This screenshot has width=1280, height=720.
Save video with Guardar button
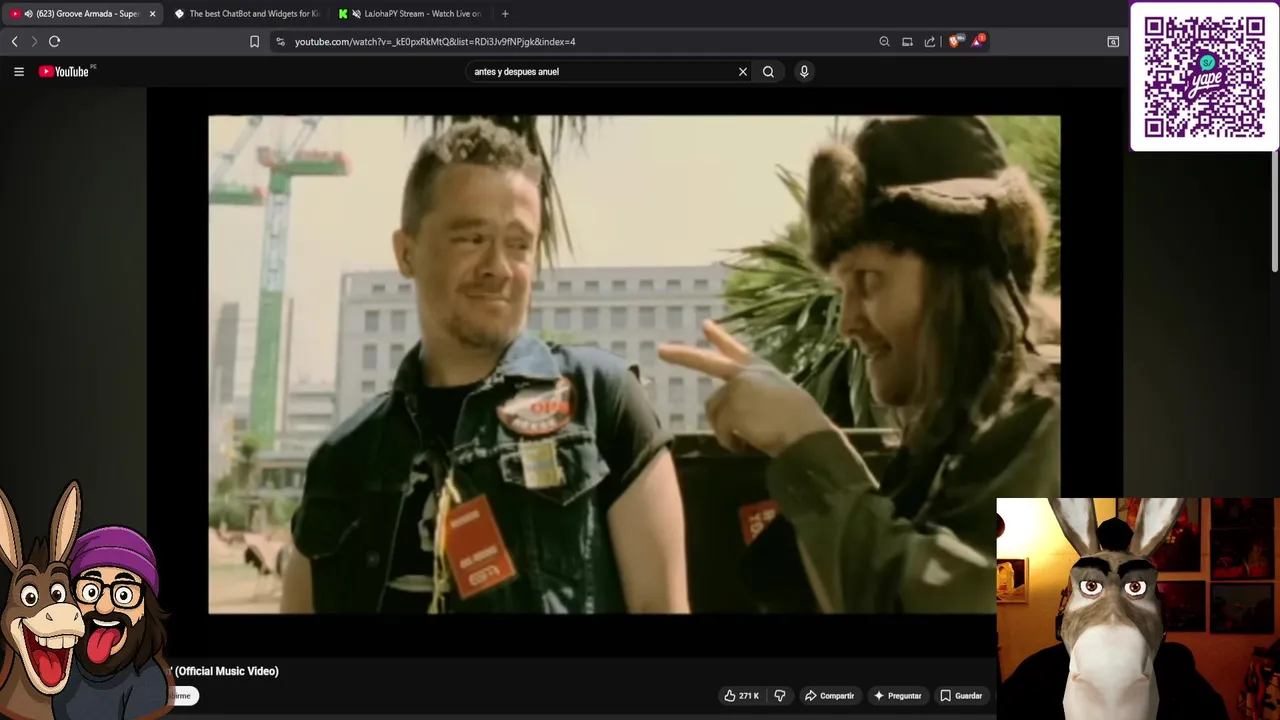click(x=960, y=696)
